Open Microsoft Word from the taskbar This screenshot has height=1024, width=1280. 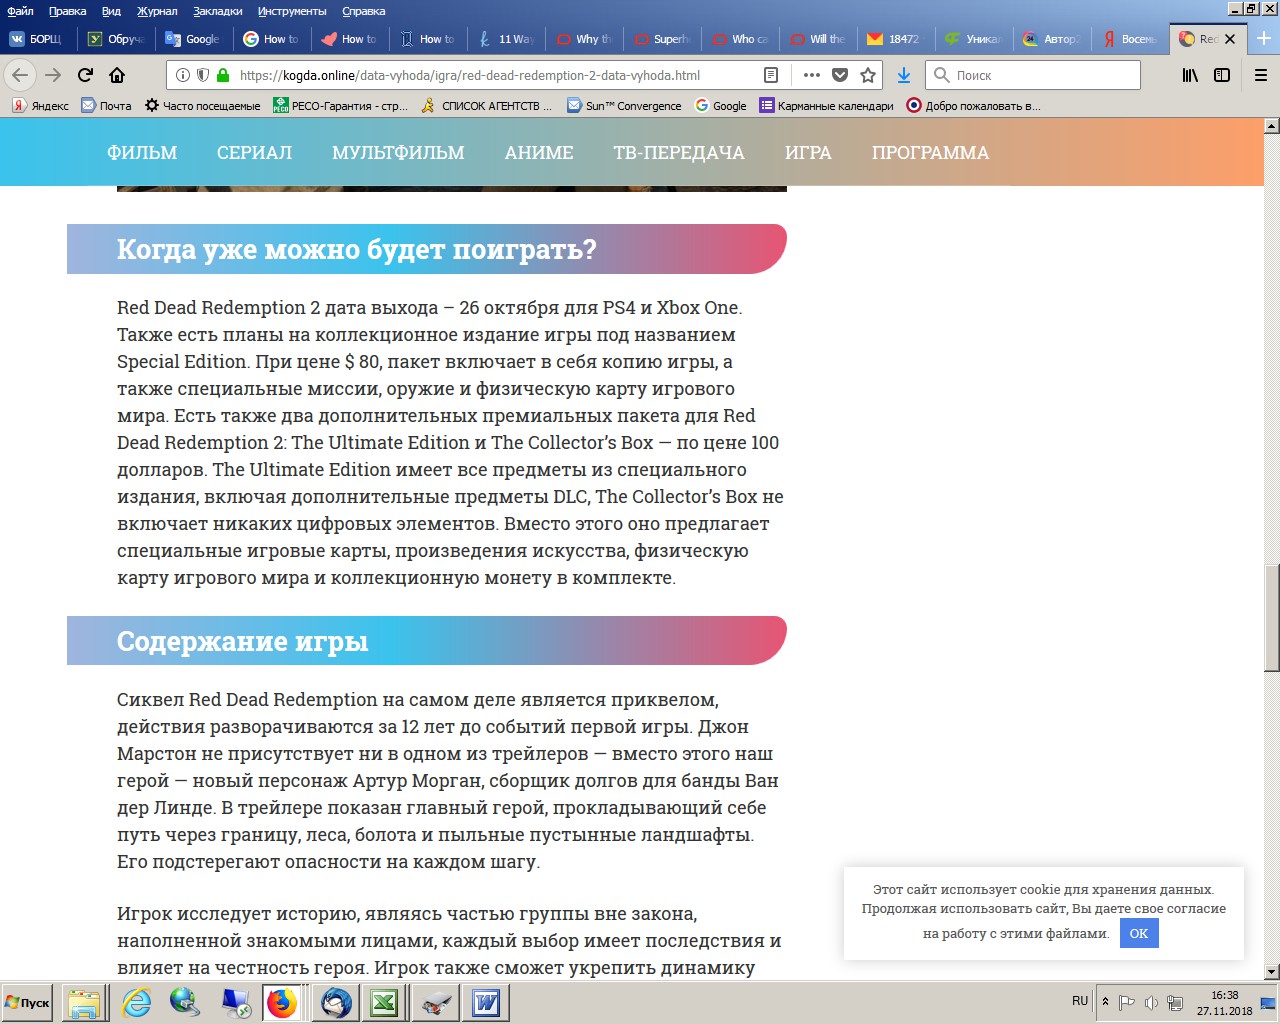coord(486,1003)
